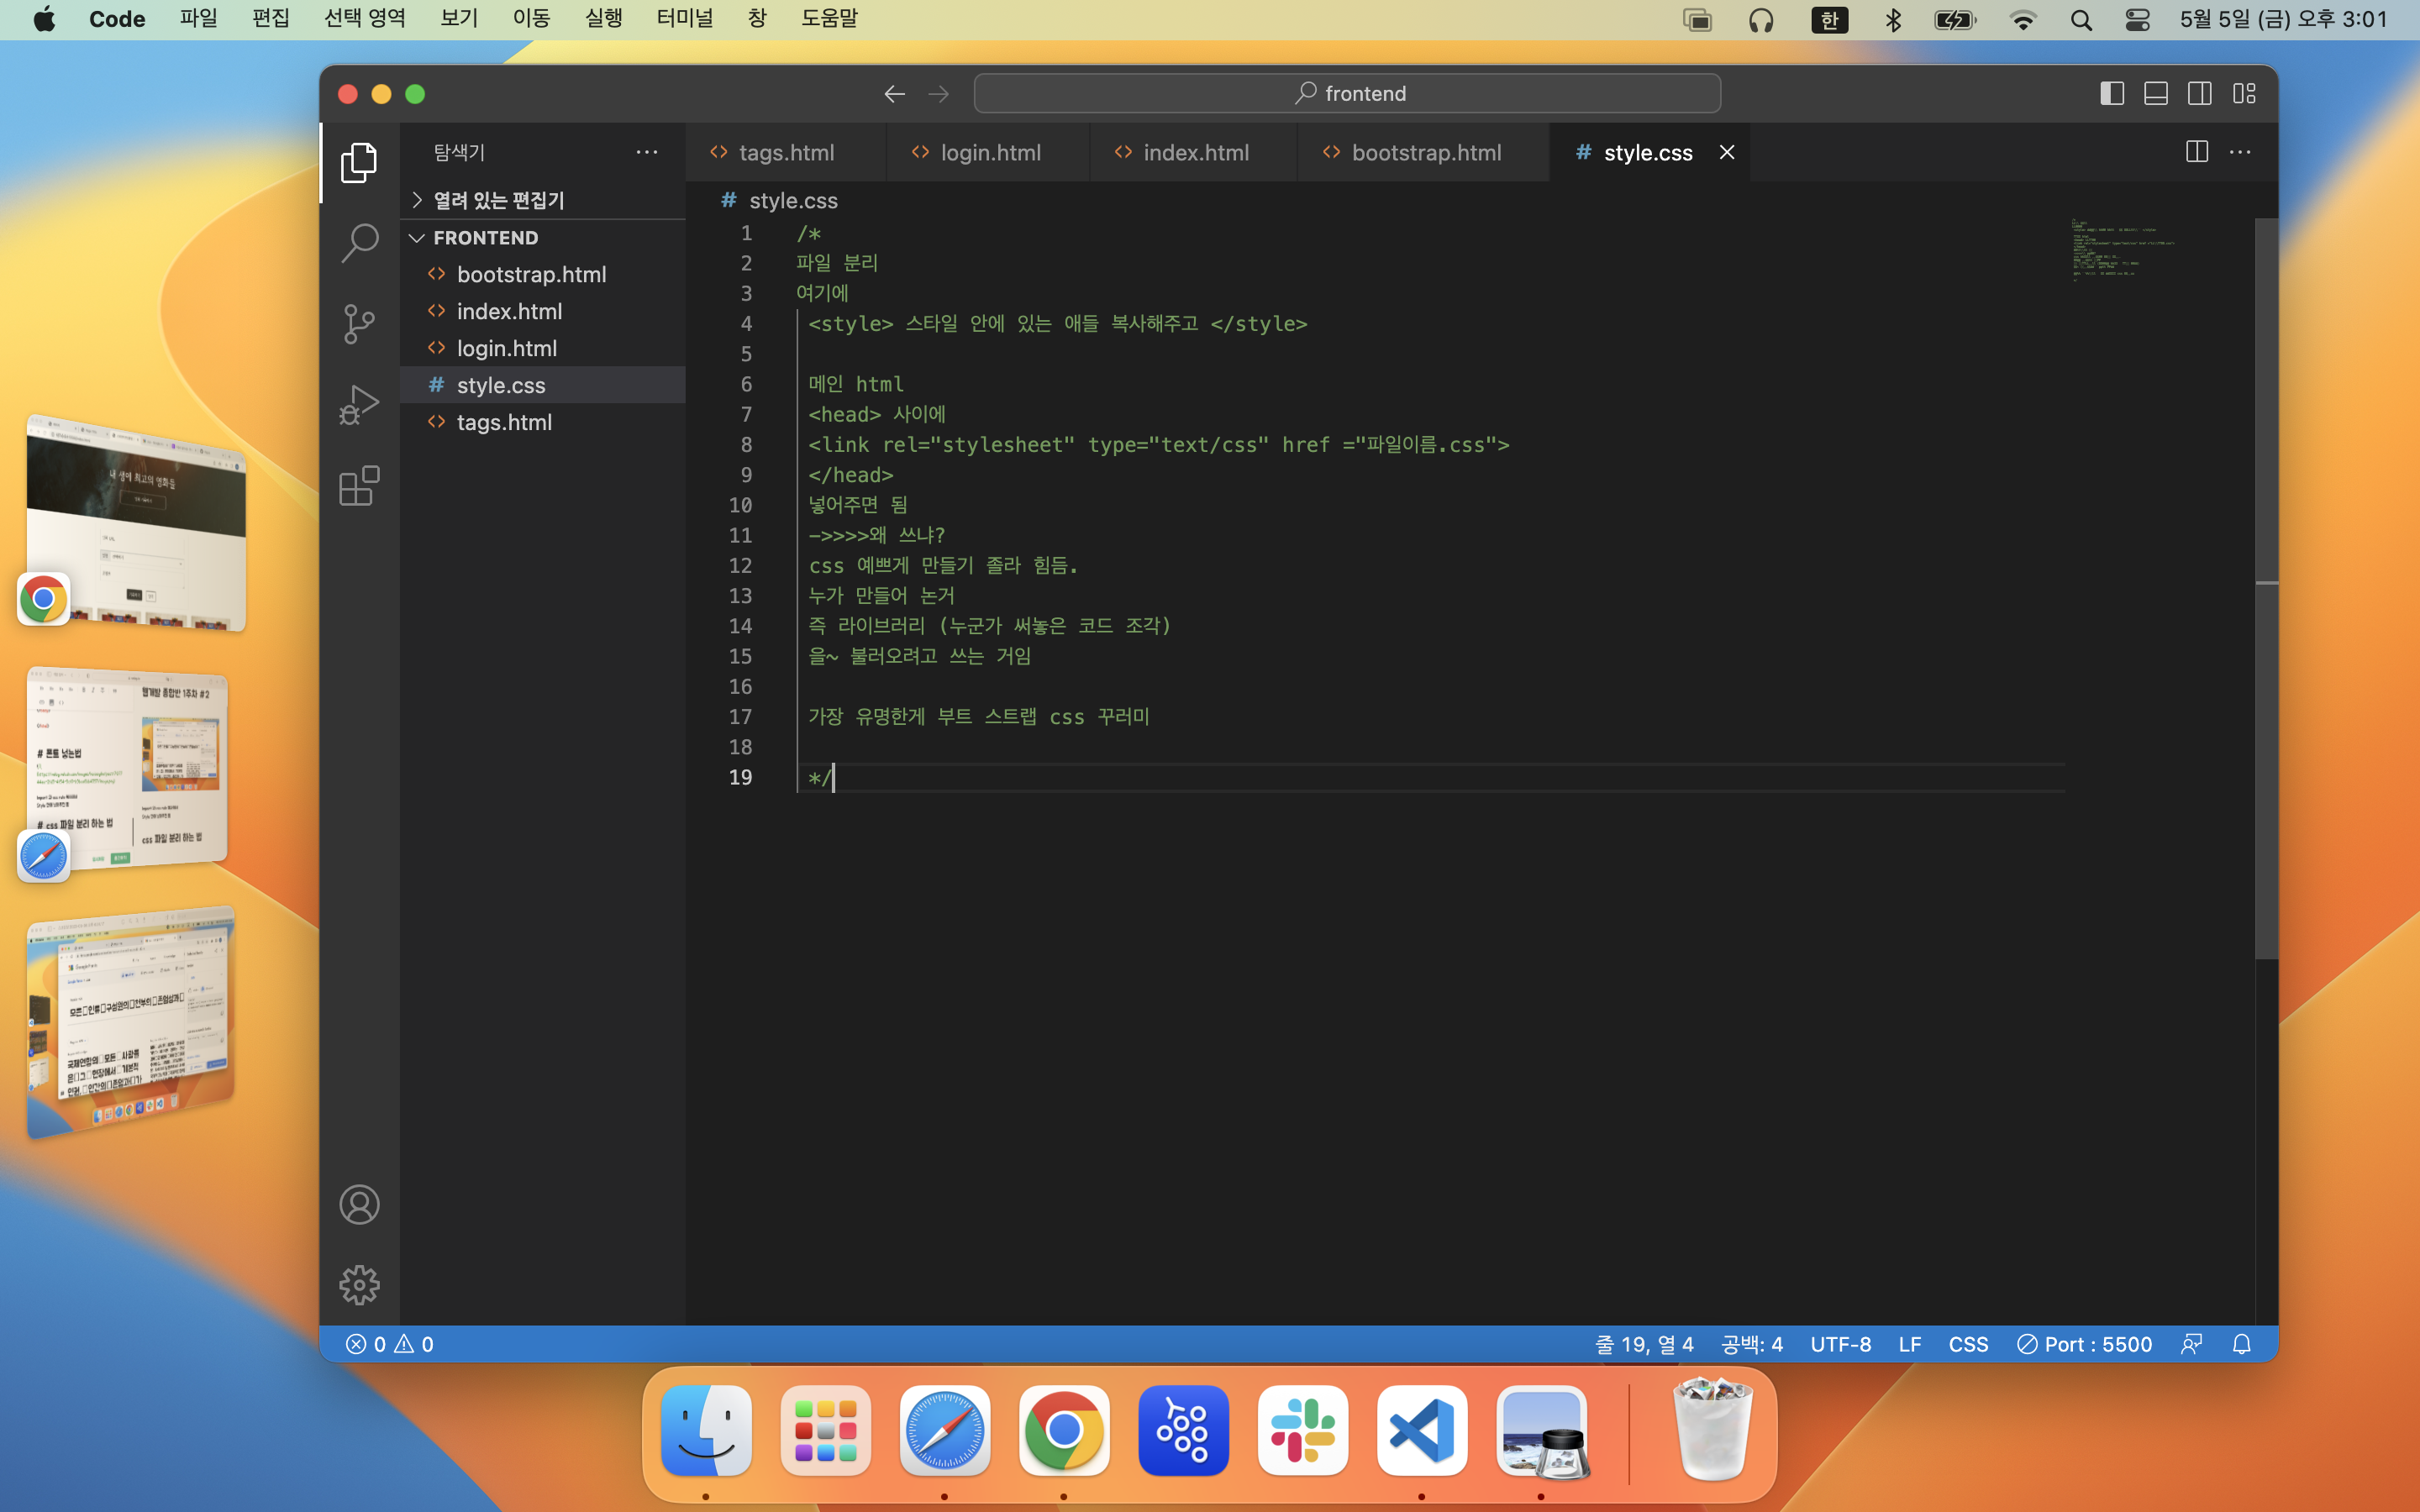Screen dimensions: 2420x1512
Task: Open bootstrap.html in the file tree
Action: (x=544, y=274)
